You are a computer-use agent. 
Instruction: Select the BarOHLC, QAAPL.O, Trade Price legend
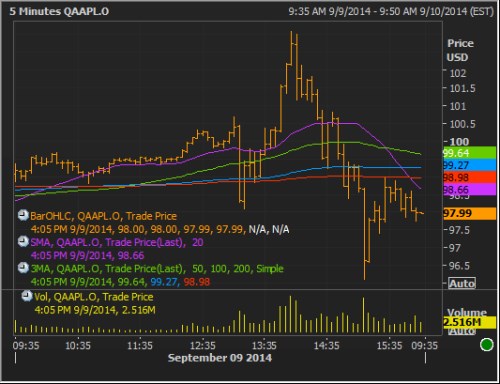pos(103,216)
